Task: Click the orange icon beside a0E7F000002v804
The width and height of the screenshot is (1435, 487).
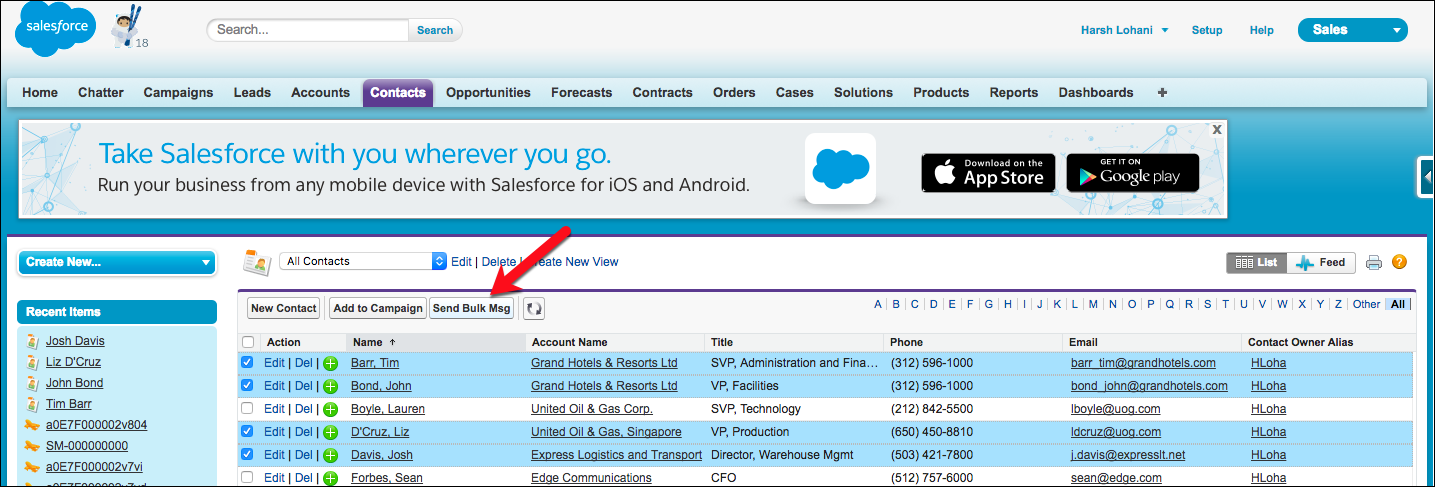Action: tap(32, 425)
